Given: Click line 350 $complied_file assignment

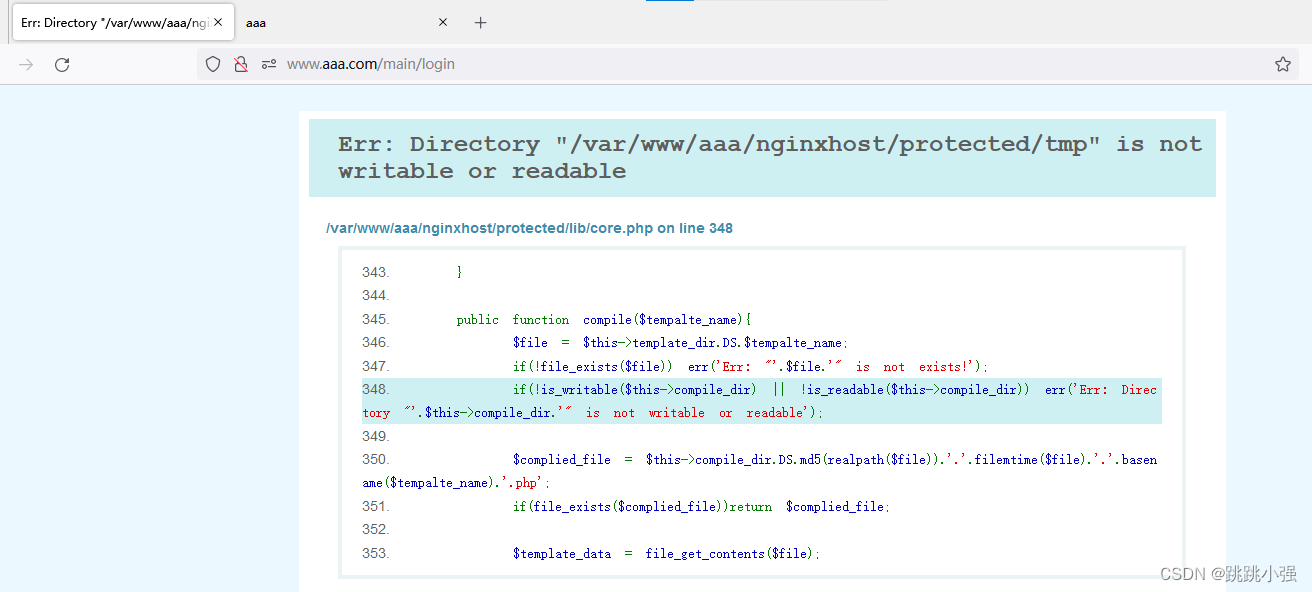Looking at the screenshot, I should 761,471.
